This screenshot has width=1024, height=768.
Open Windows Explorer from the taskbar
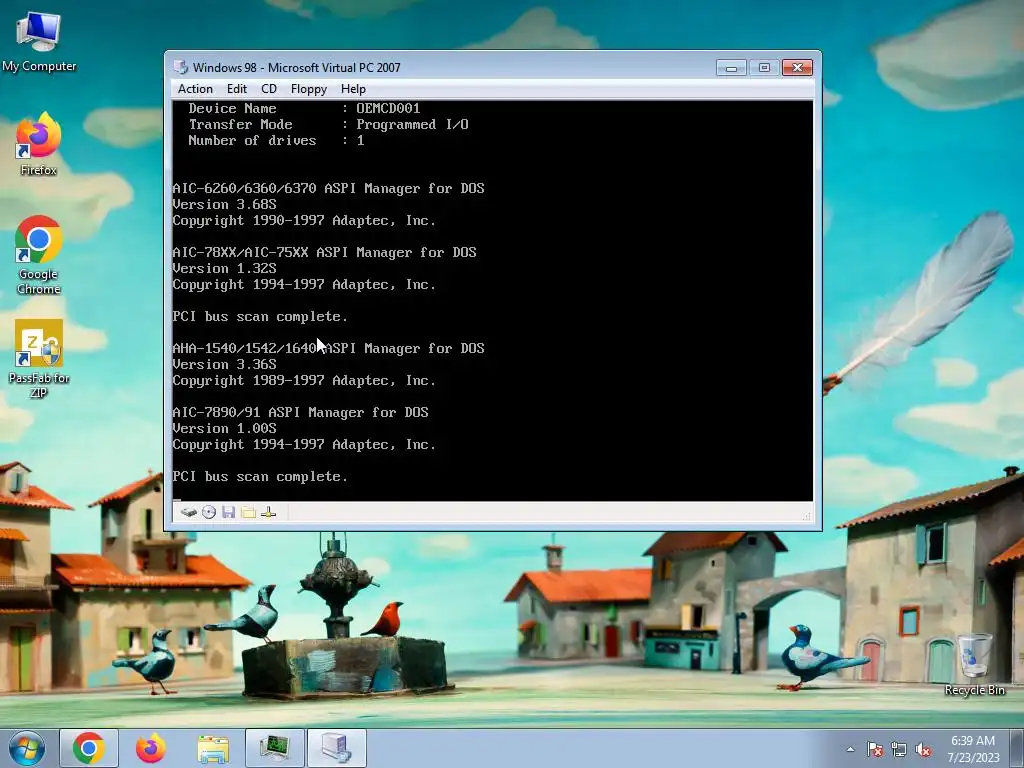(x=213, y=748)
